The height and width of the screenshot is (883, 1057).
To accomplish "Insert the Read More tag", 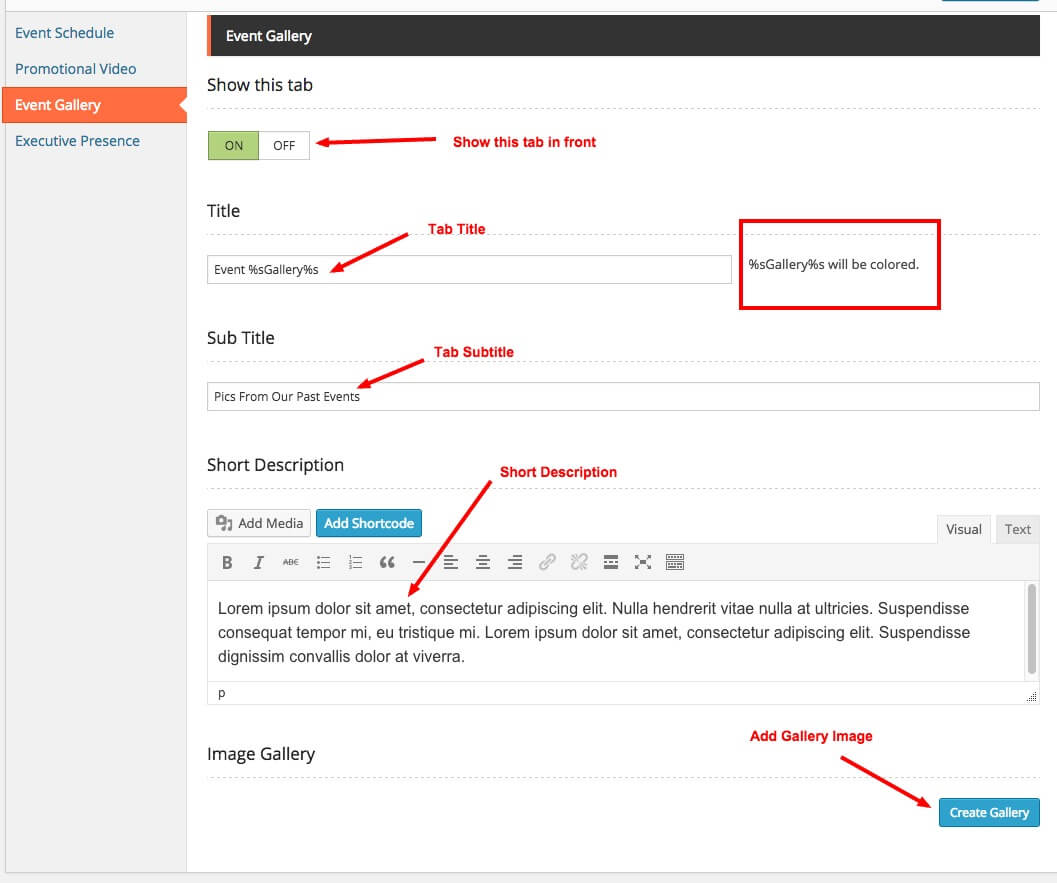I will 611,563.
